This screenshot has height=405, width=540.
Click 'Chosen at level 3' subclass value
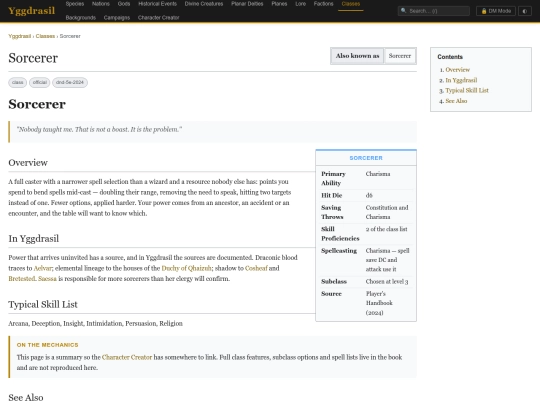(x=387, y=282)
